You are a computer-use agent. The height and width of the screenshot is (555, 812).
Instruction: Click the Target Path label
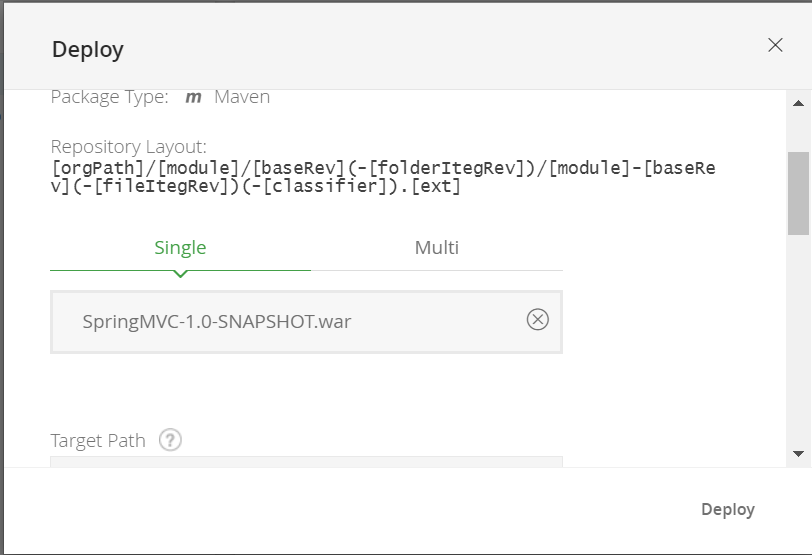[x=98, y=441]
